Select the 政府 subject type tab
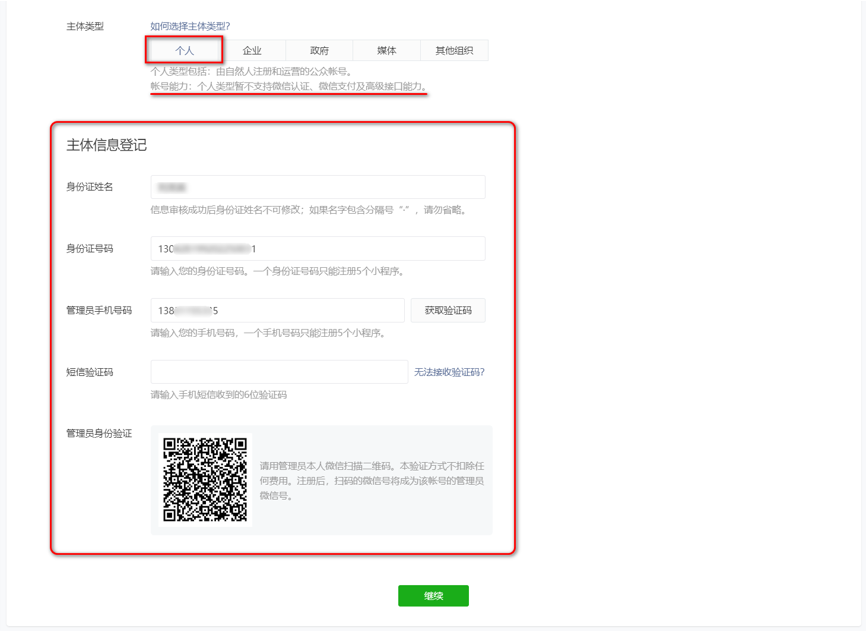Image resolution: width=866 pixels, height=631 pixels. [319, 50]
